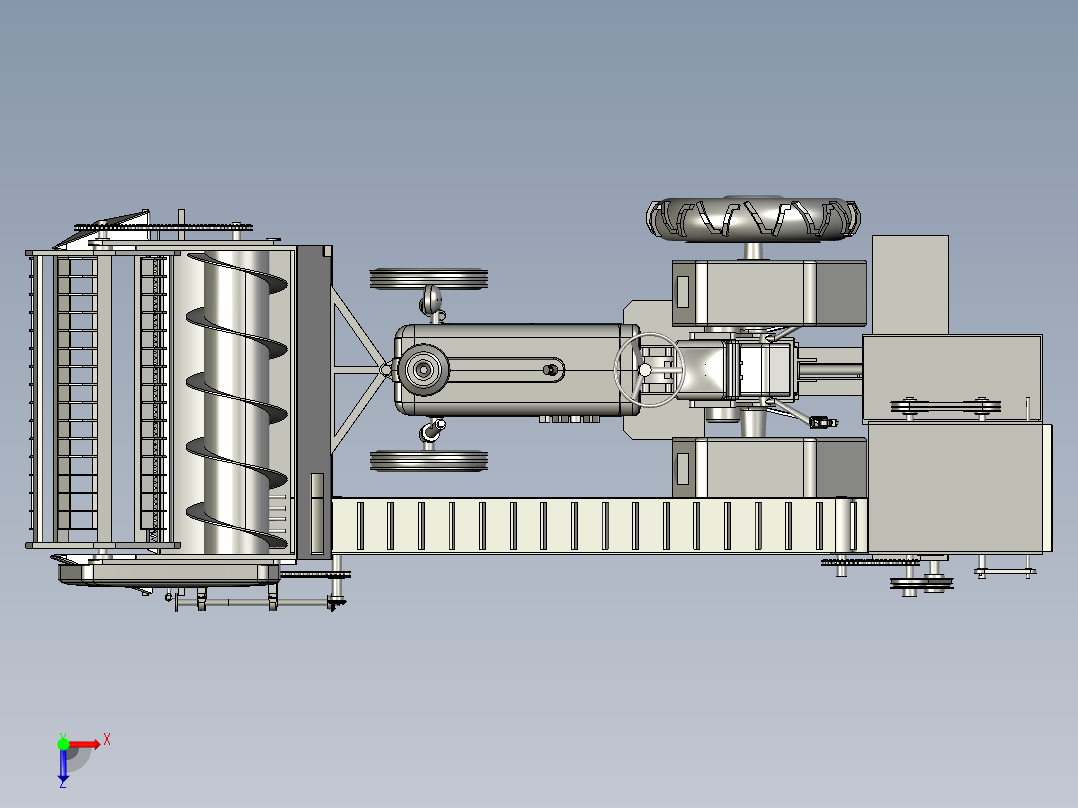Select the long slatted conveyor belt
Image resolution: width=1078 pixels, height=808 pixels.
598,526
